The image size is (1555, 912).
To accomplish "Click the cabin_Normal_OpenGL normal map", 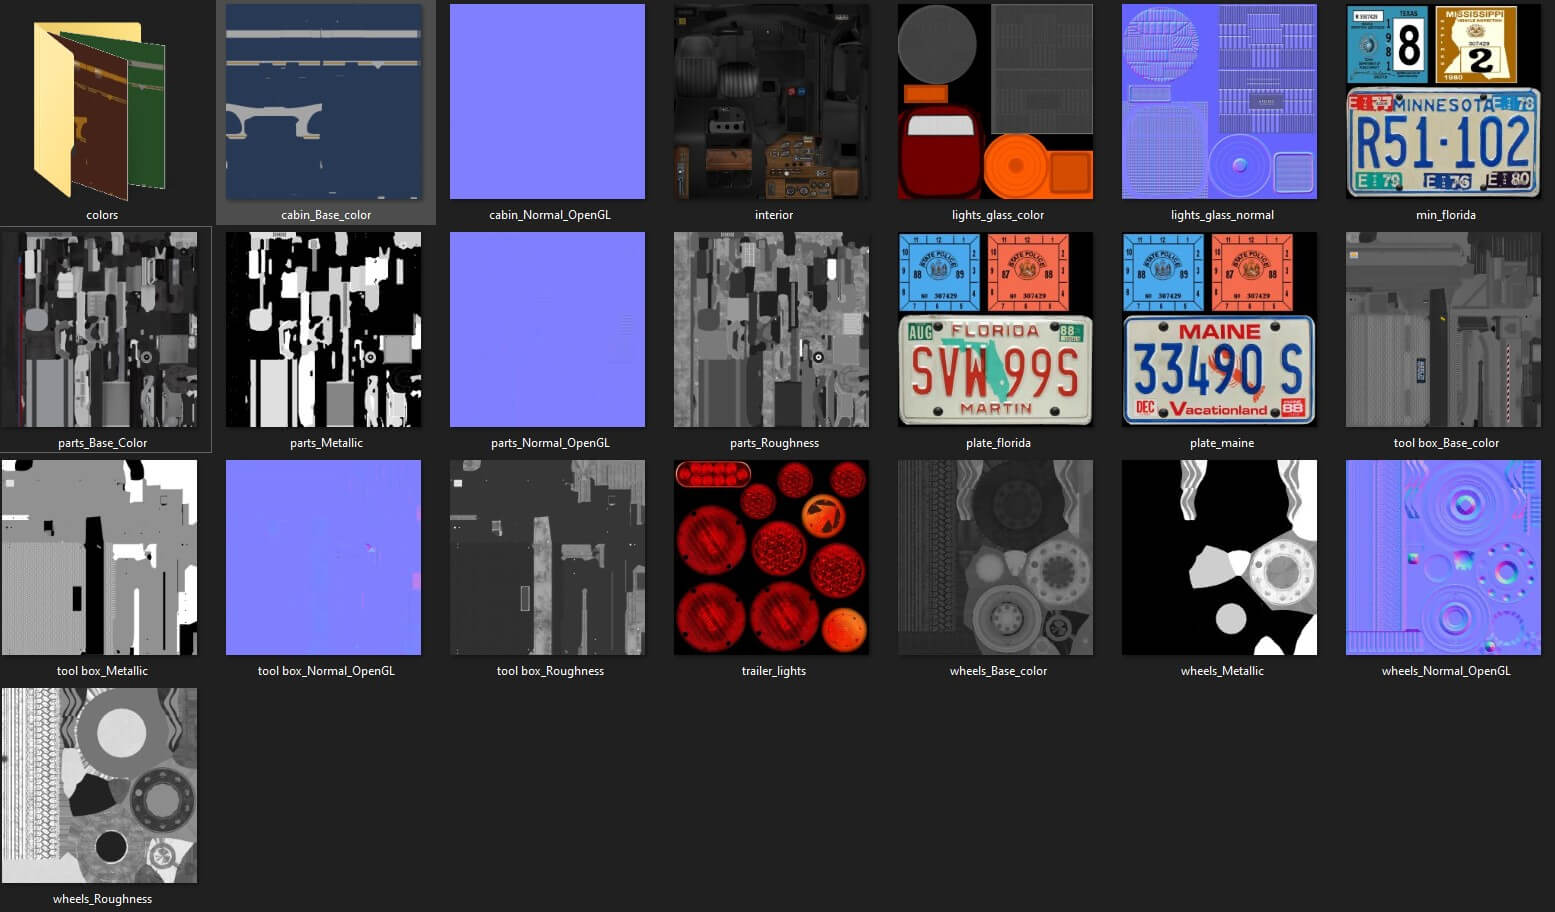I will tap(548, 102).
